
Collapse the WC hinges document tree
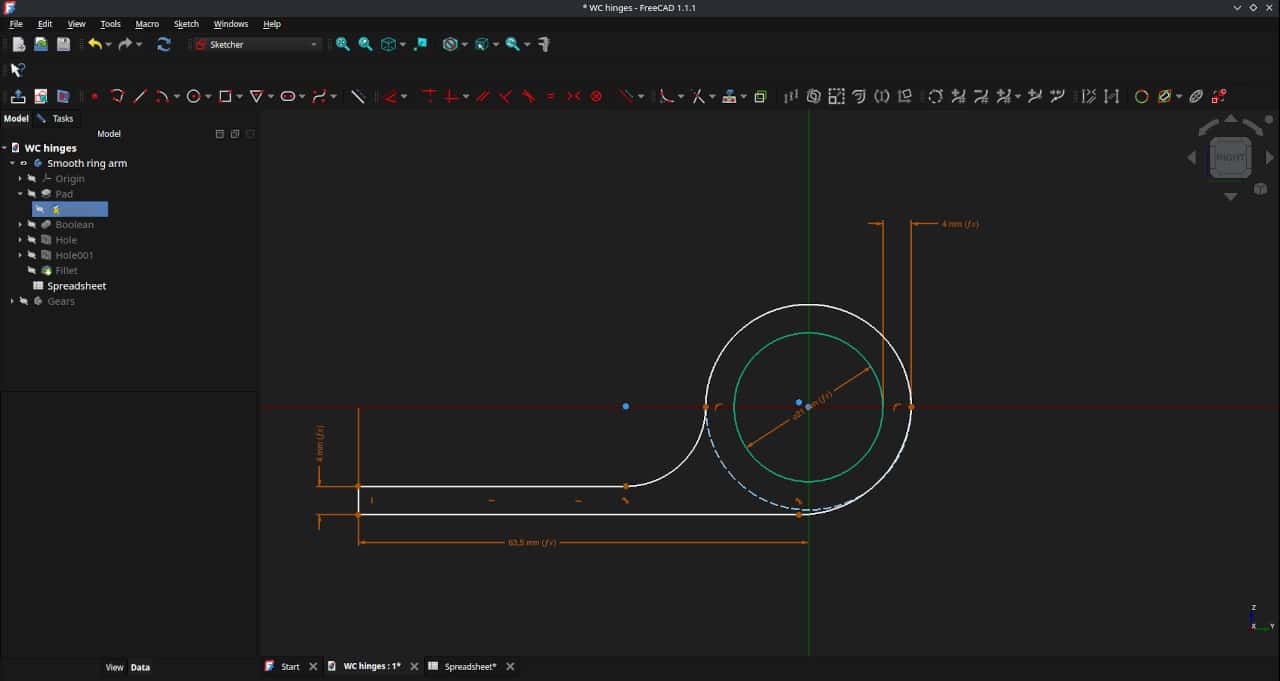pos(5,148)
